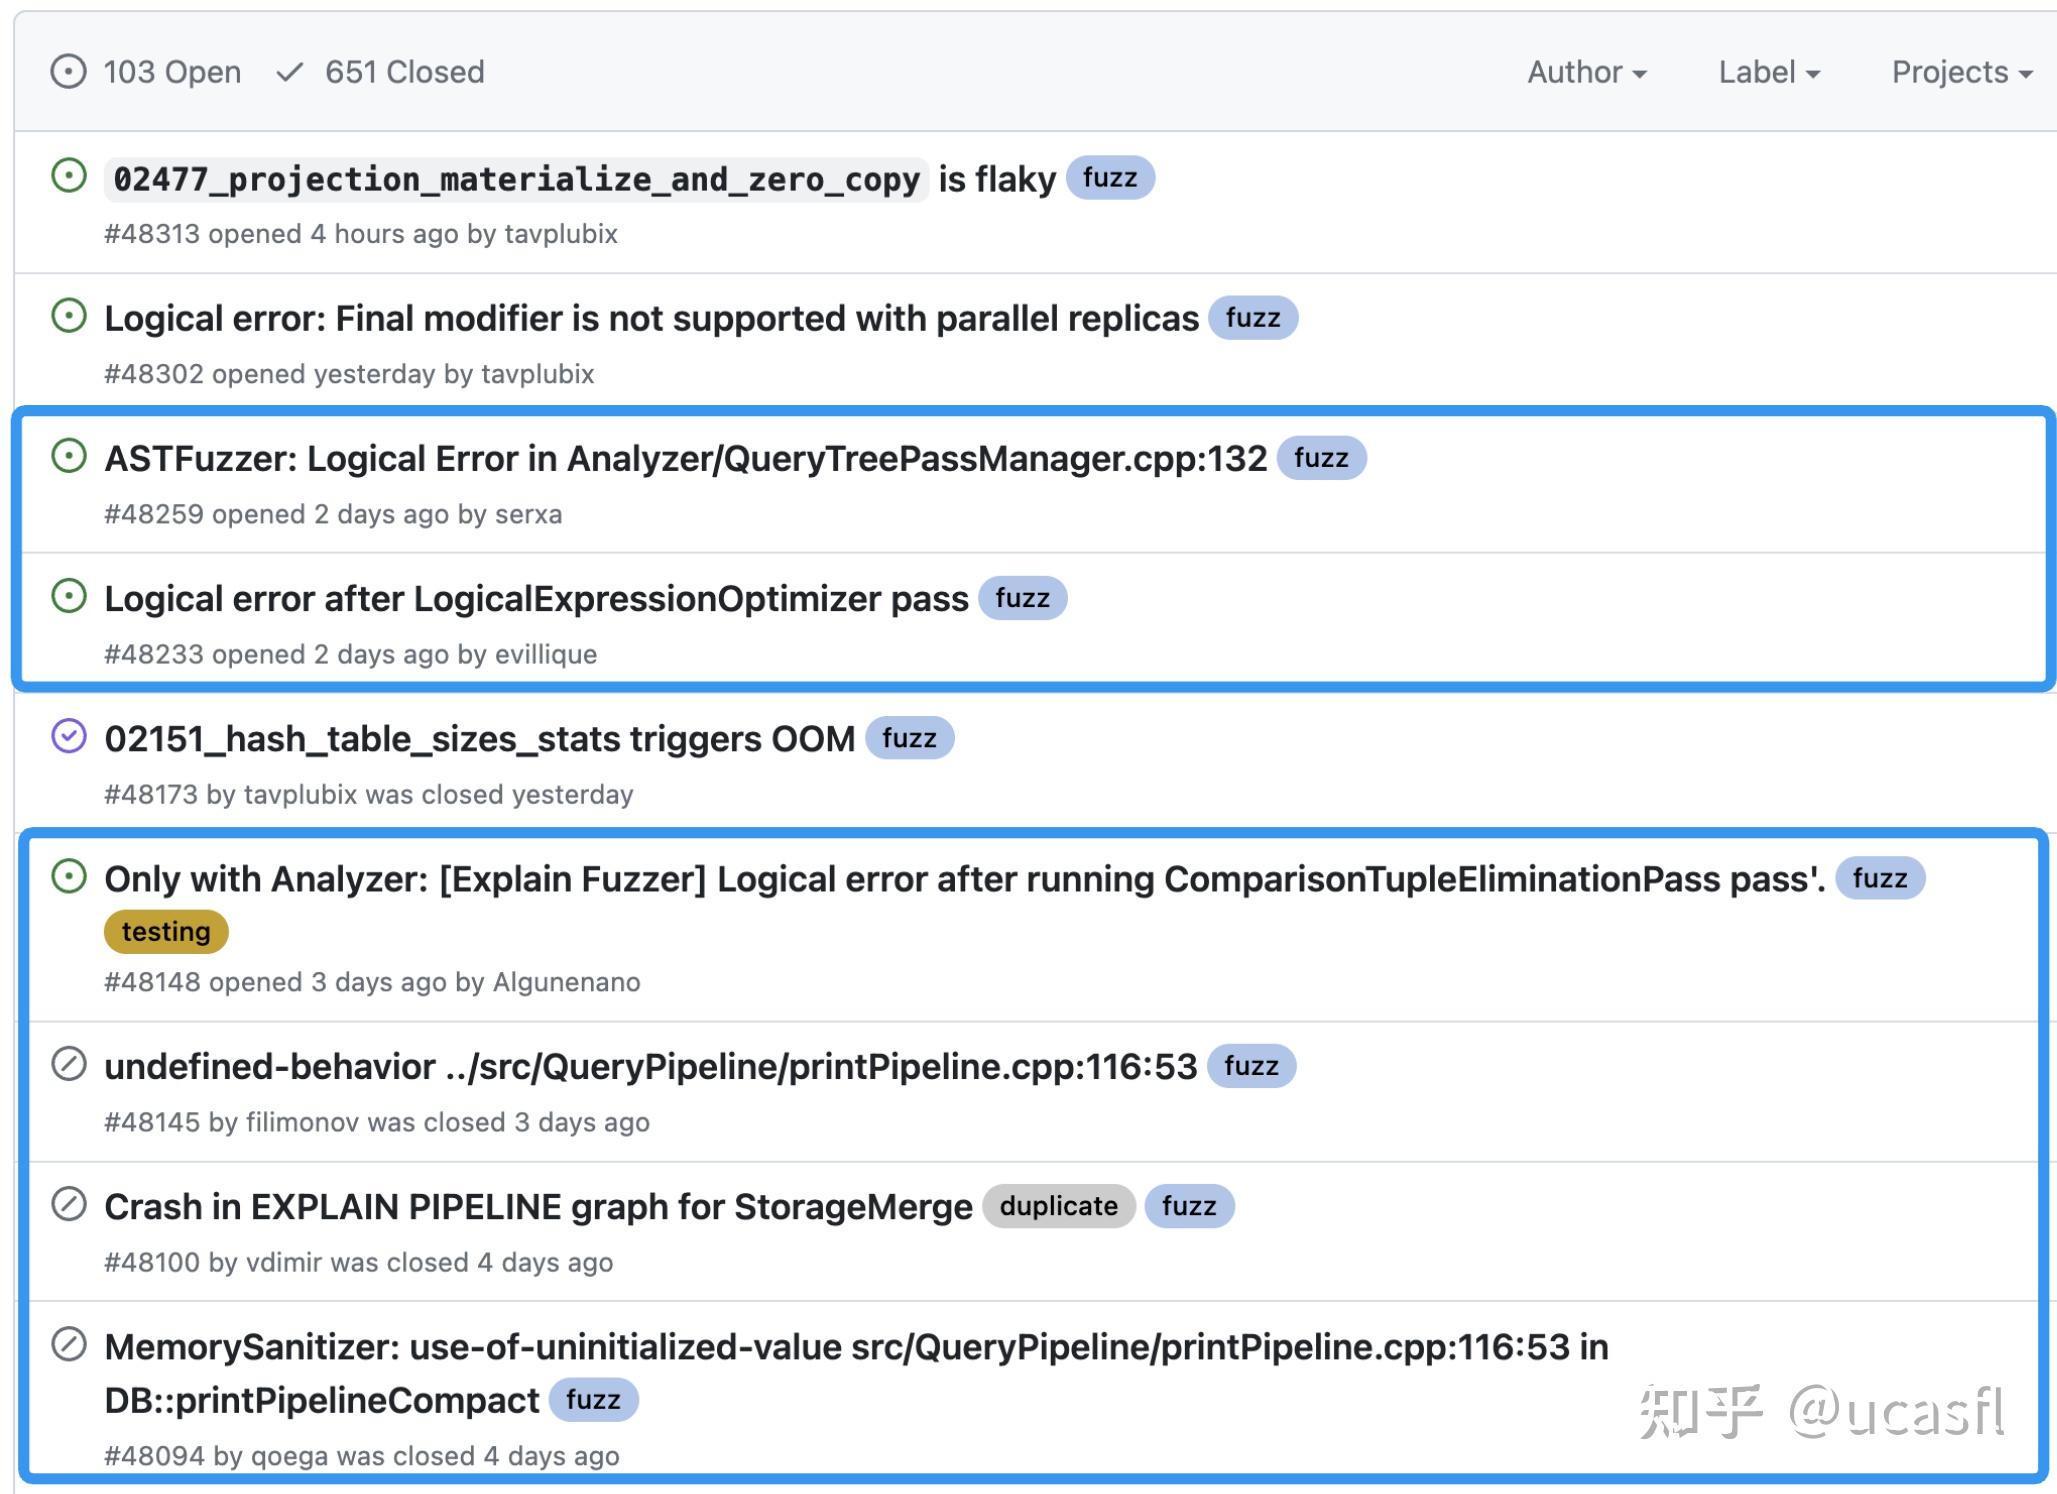
Task: Open the Label filter dropdown
Action: point(1768,71)
